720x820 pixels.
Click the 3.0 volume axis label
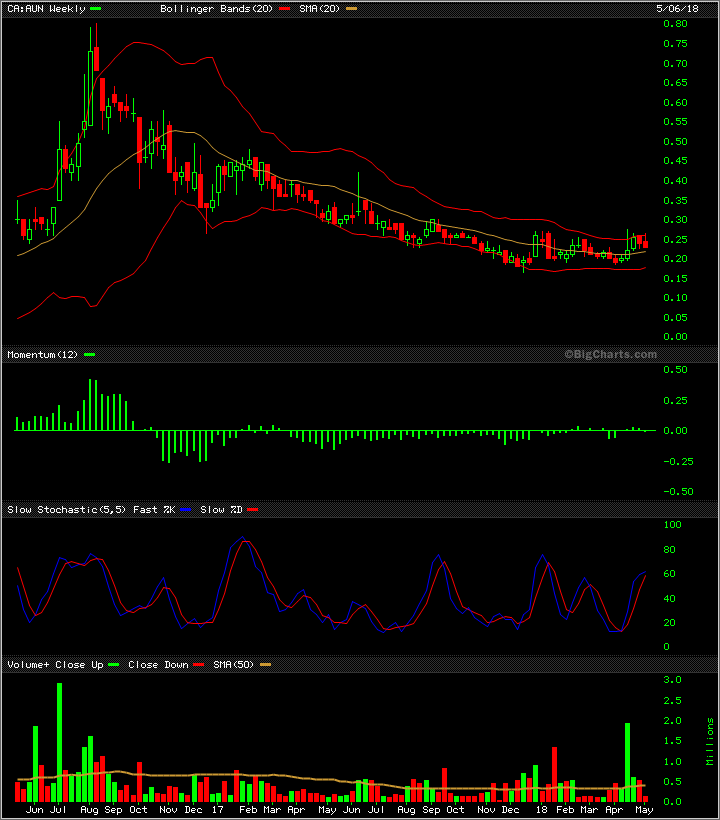click(672, 680)
